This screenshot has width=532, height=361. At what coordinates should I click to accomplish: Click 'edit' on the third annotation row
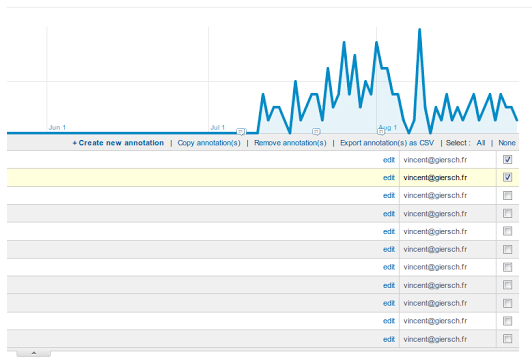pyautogui.click(x=389, y=195)
